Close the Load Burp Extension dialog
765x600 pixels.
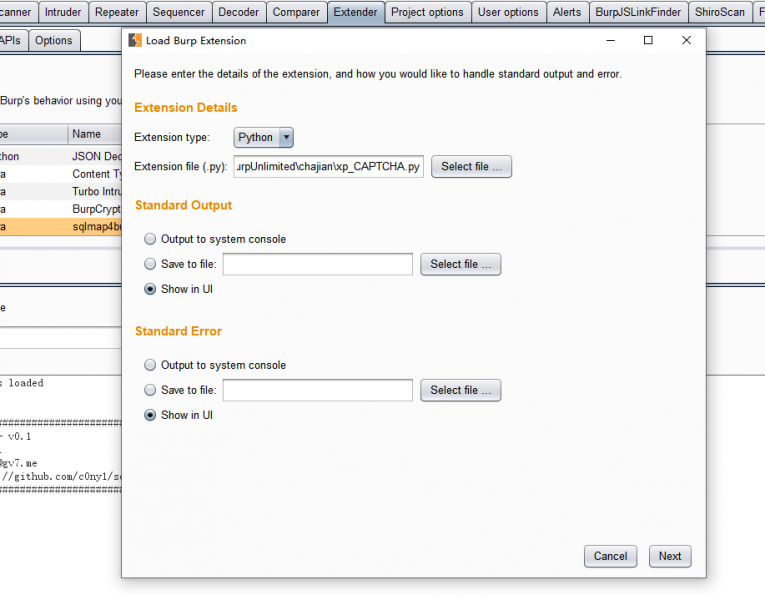coord(686,41)
